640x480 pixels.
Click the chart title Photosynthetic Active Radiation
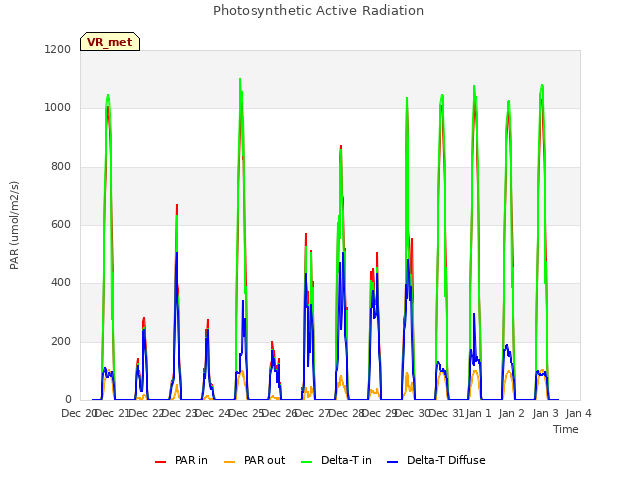[318, 11]
